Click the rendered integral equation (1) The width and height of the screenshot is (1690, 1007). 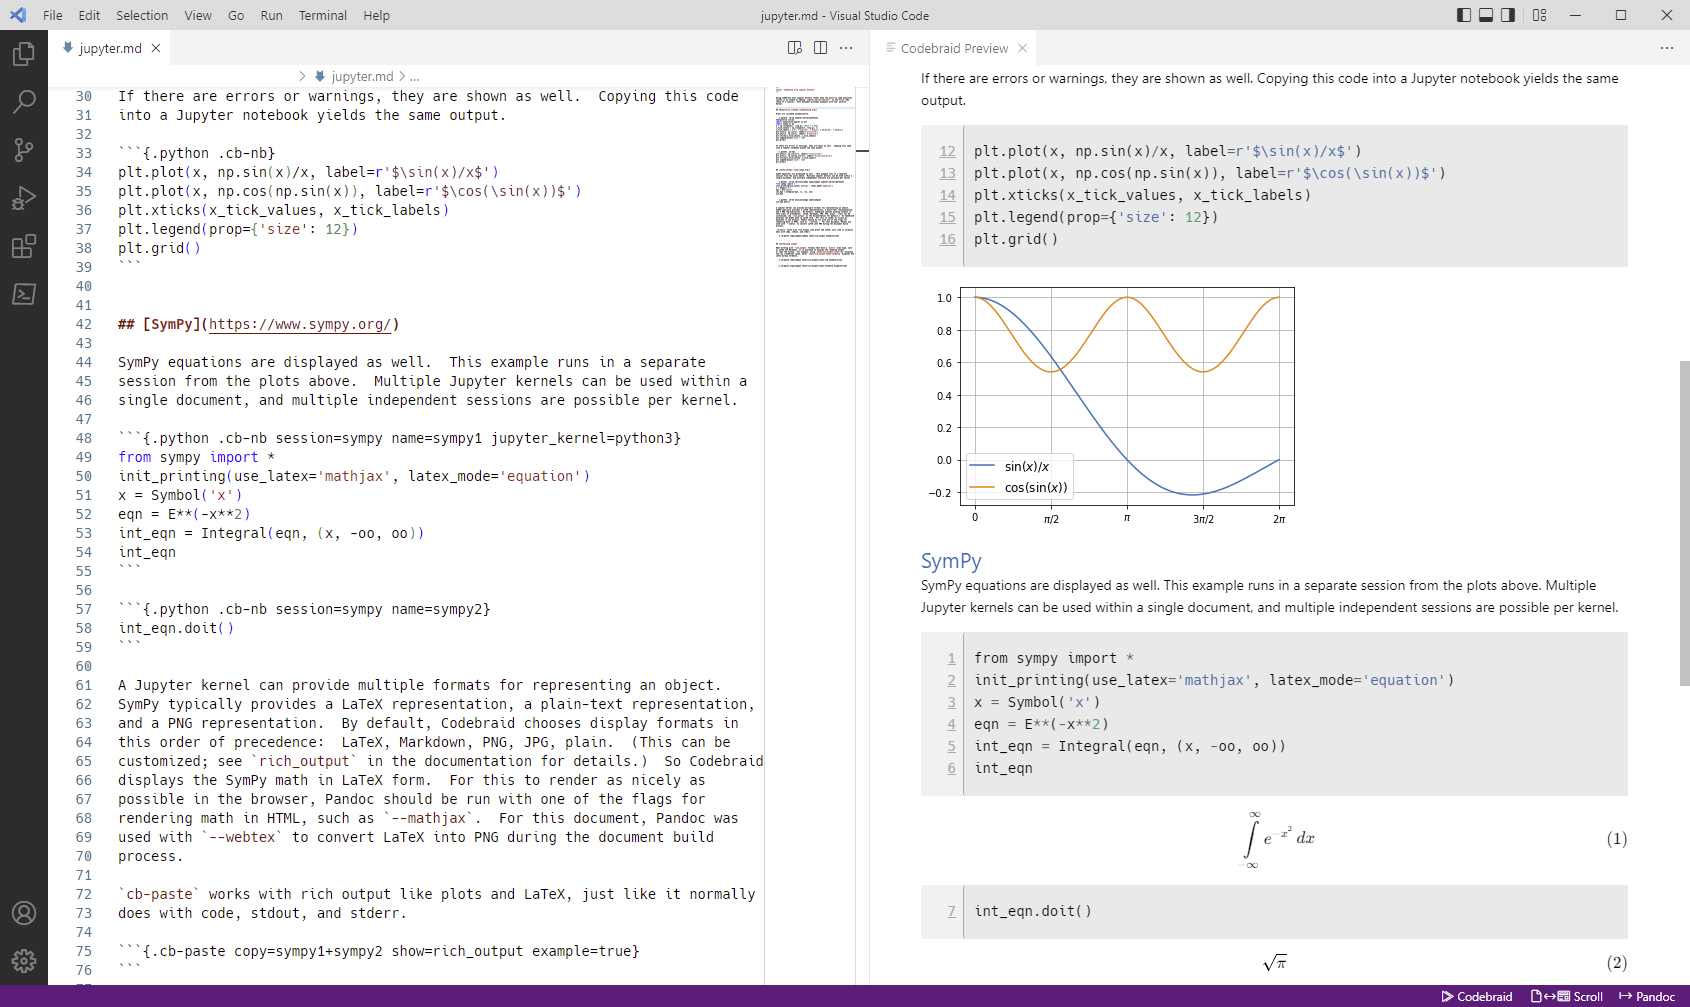pyautogui.click(x=1278, y=838)
